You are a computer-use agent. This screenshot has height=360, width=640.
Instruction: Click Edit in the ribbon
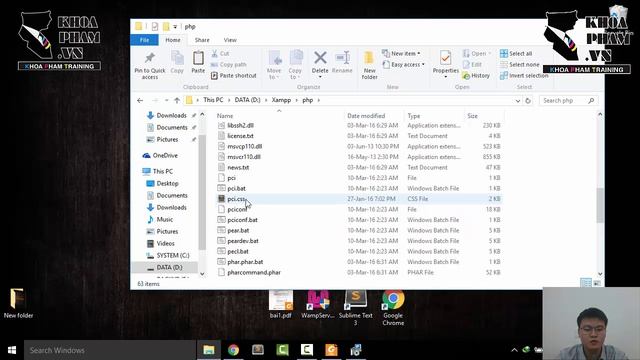(472, 64)
